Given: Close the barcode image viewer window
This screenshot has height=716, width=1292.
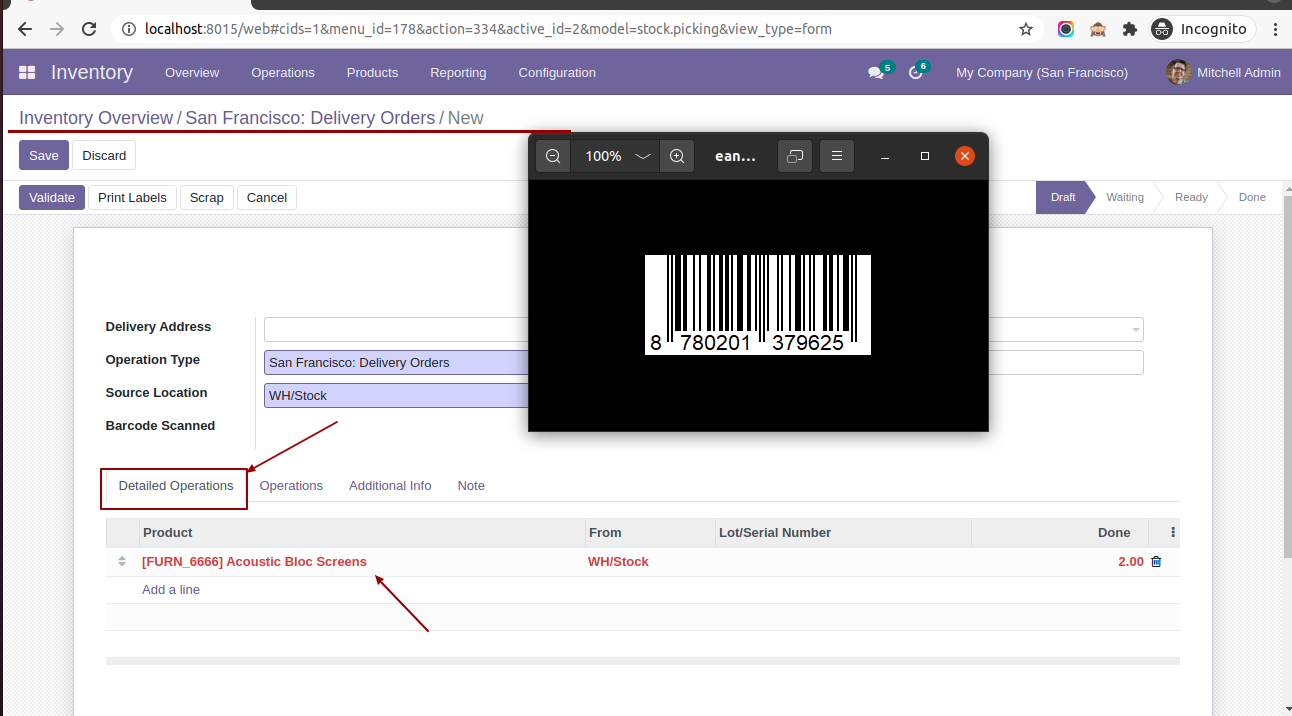Looking at the screenshot, I should tap(965, 156).
